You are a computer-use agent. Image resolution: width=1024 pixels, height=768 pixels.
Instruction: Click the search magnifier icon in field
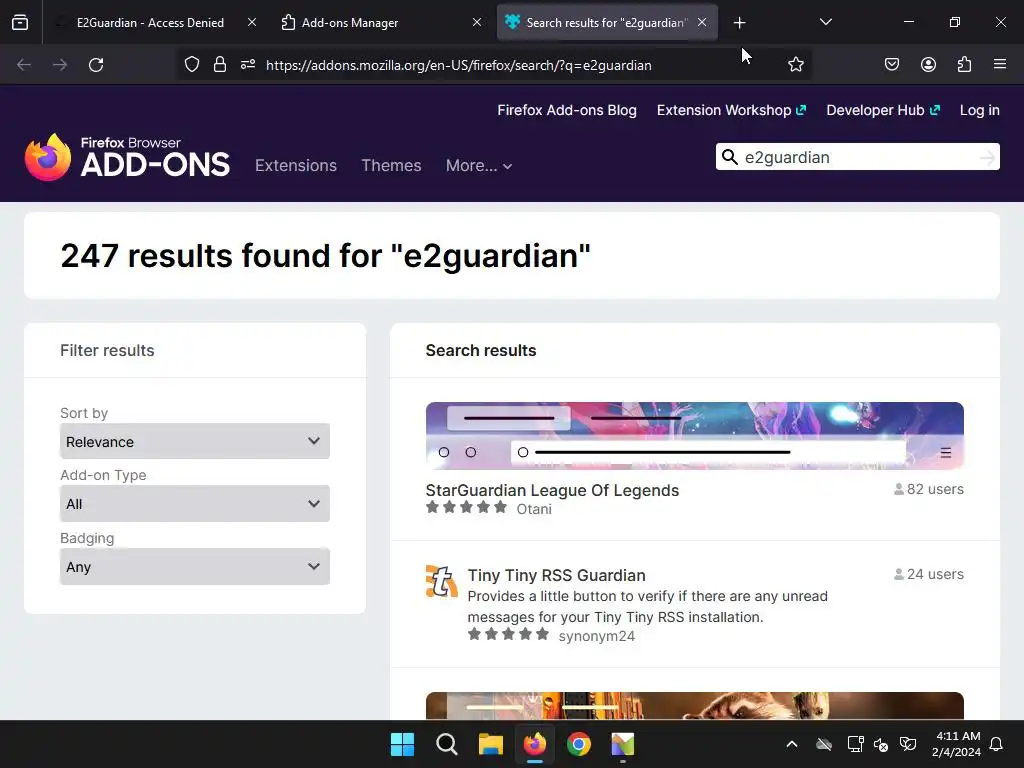730,157
